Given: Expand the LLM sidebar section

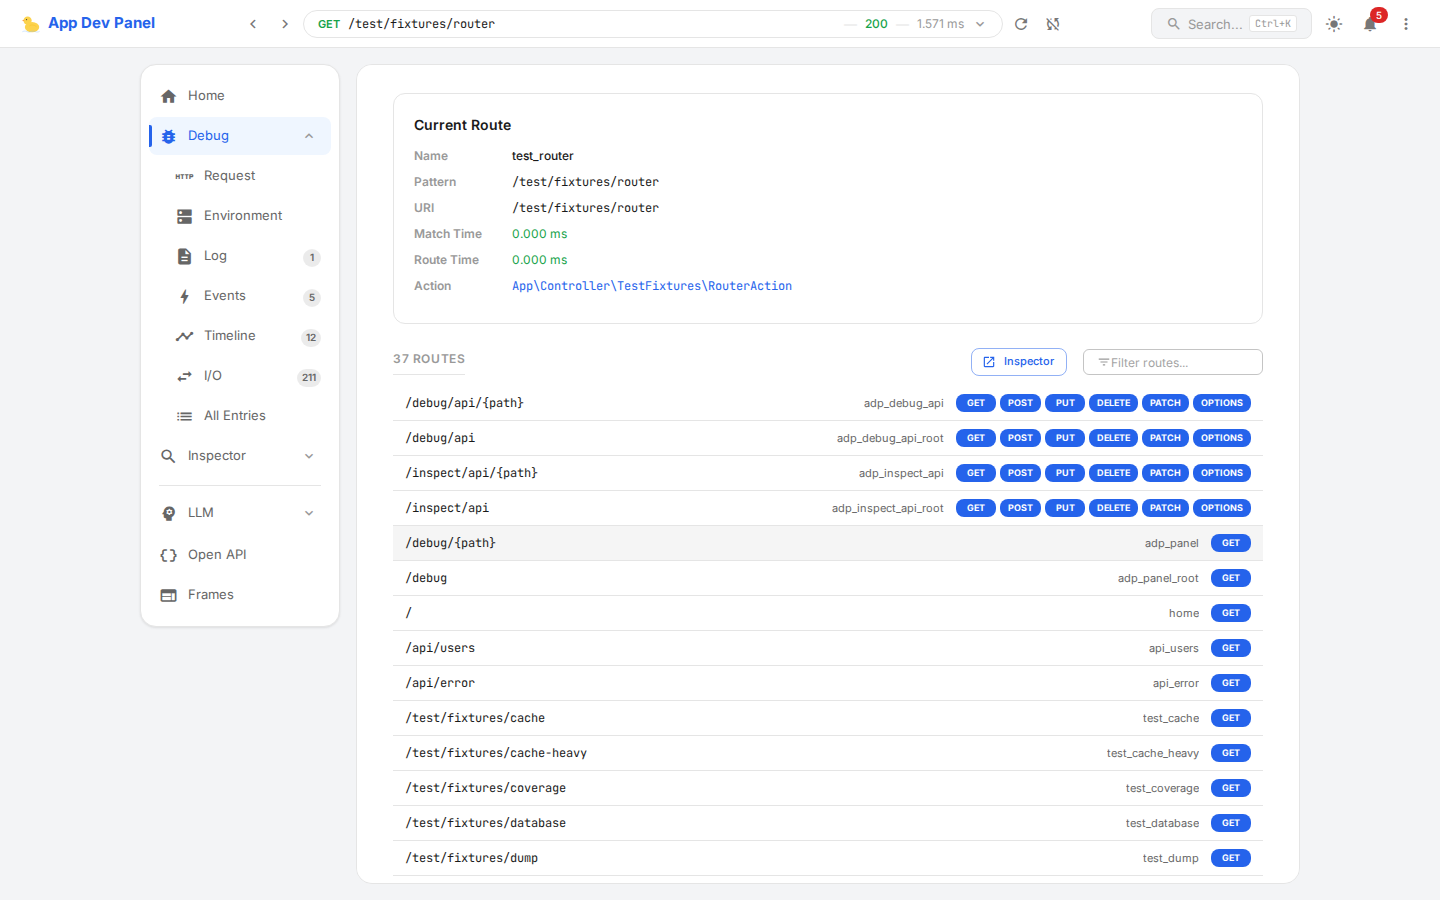Looking at the screenshot, I should 309,513.
